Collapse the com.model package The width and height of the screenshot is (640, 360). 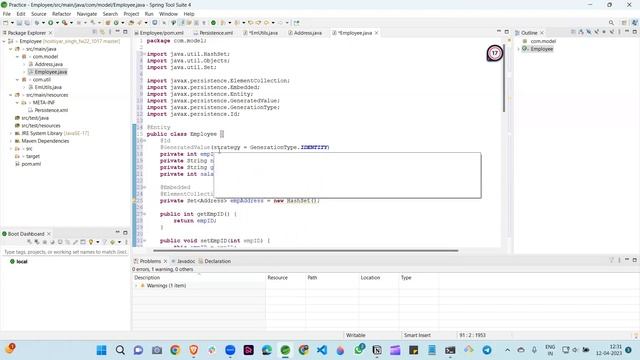coord(18,57)
